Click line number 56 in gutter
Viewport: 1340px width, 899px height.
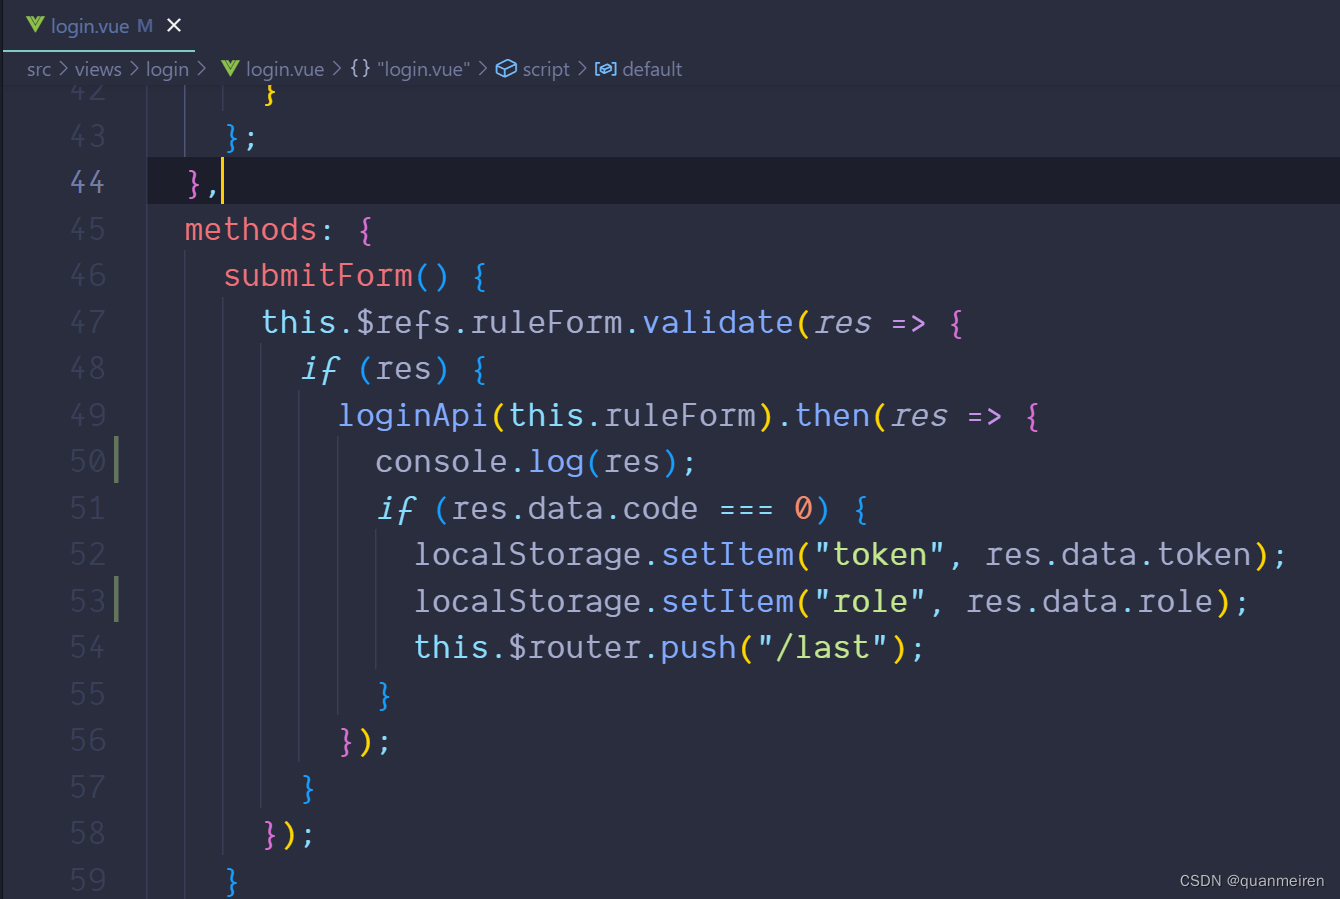[x=87, y=740]
